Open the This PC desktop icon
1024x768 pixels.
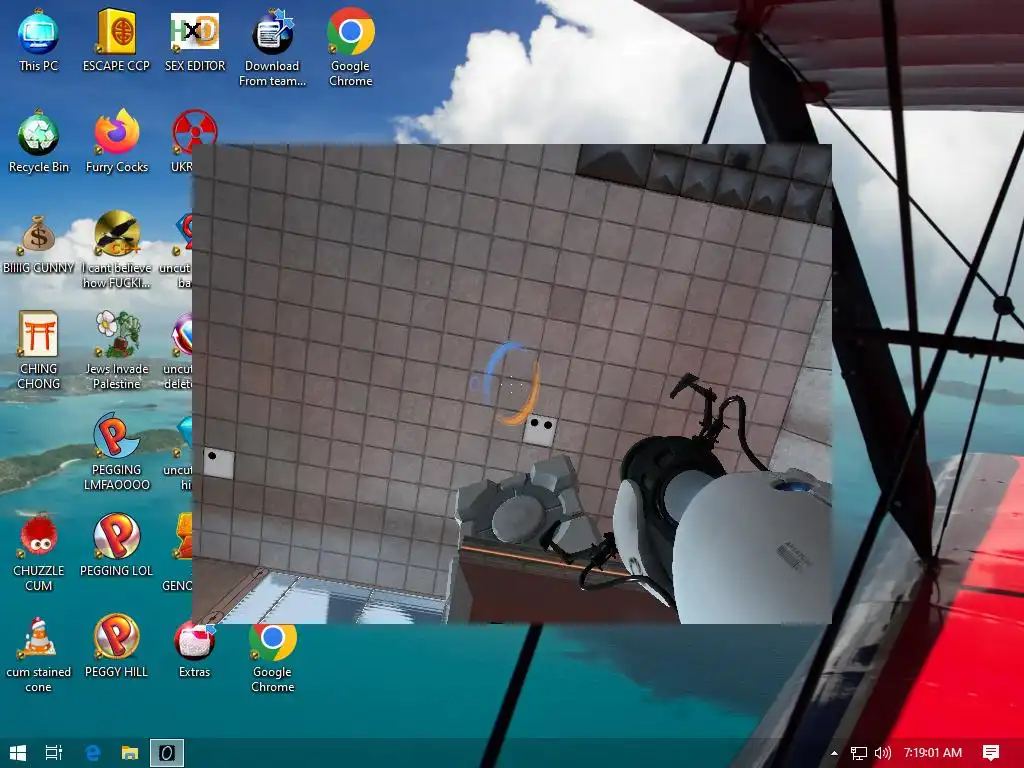coord(38,40)
